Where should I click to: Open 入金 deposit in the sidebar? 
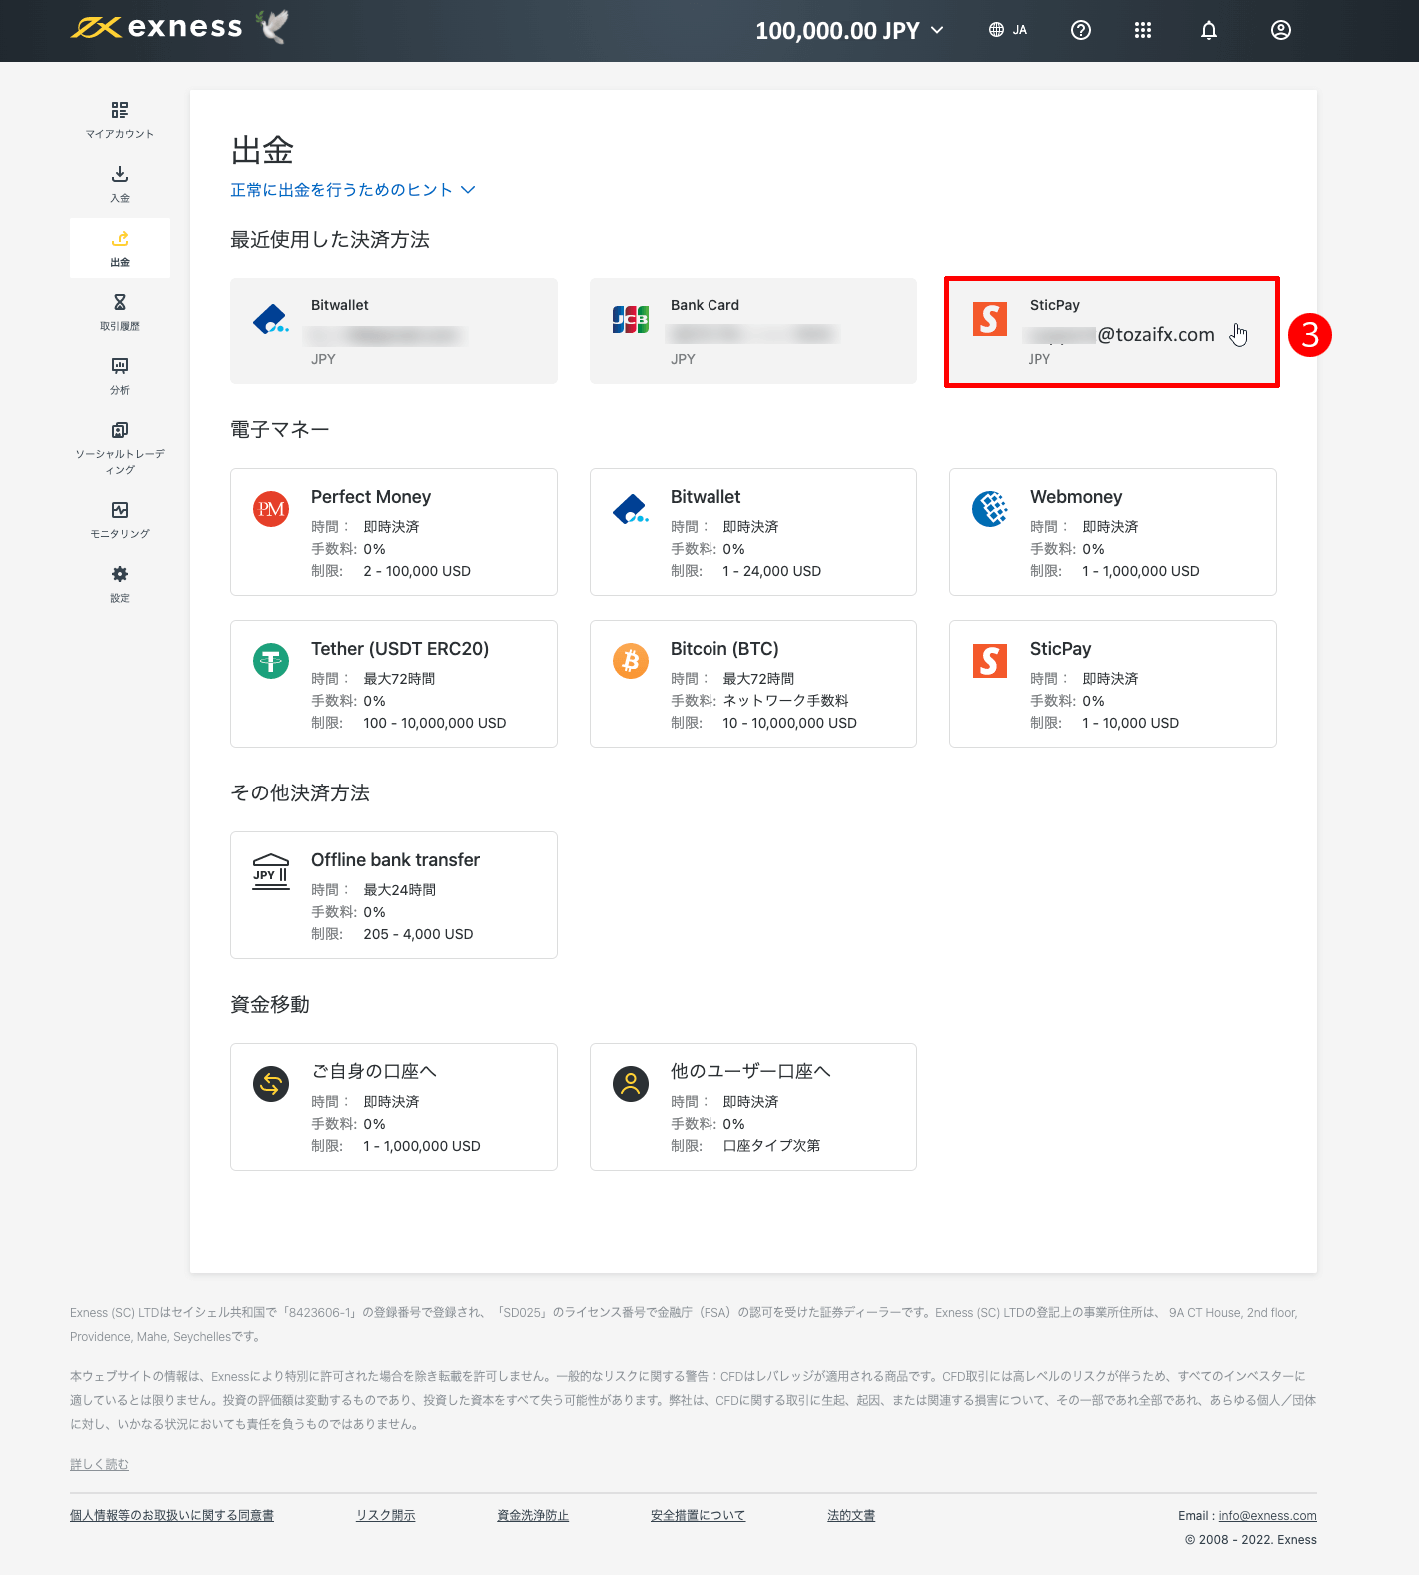120,184
